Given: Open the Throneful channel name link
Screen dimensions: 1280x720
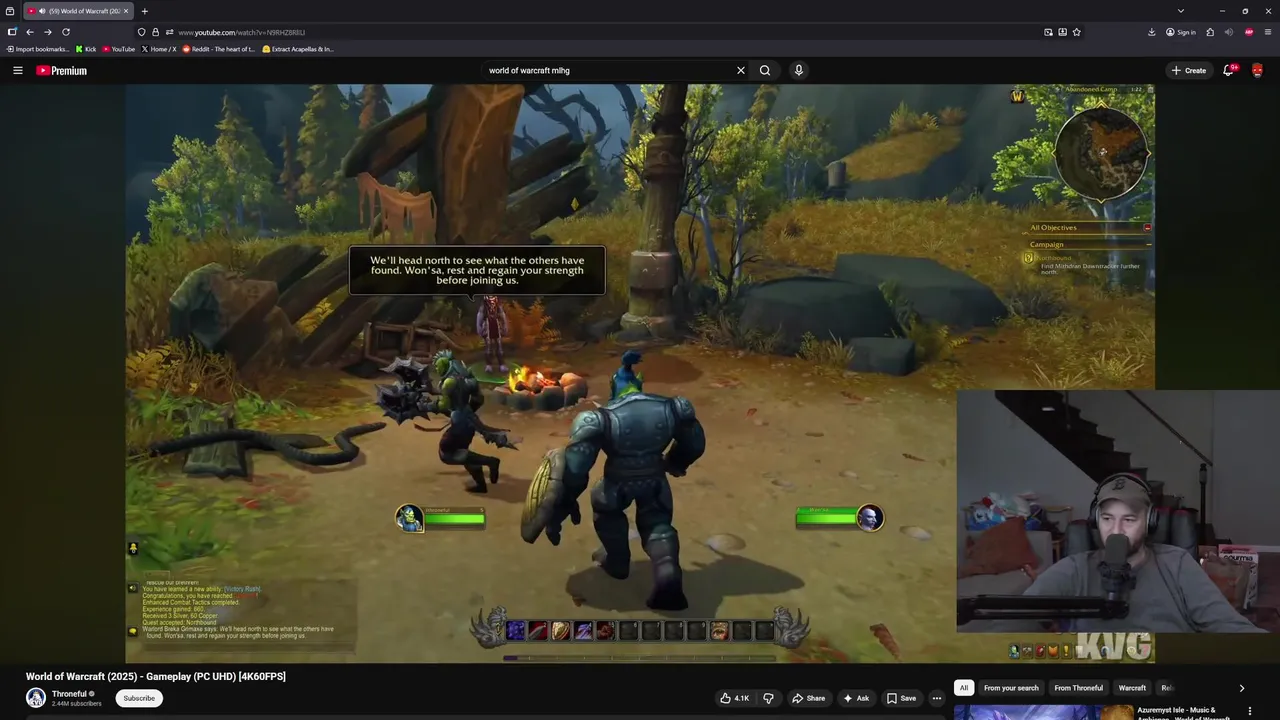Looking at the screenshot, I should click(69, 694).
